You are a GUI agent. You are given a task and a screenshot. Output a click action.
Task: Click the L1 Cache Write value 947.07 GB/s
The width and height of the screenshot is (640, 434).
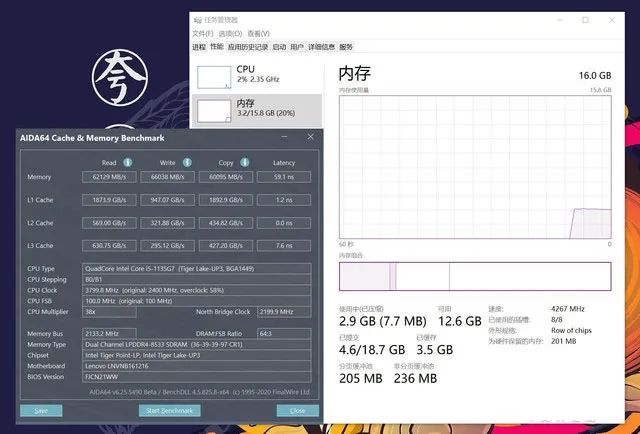167,200
